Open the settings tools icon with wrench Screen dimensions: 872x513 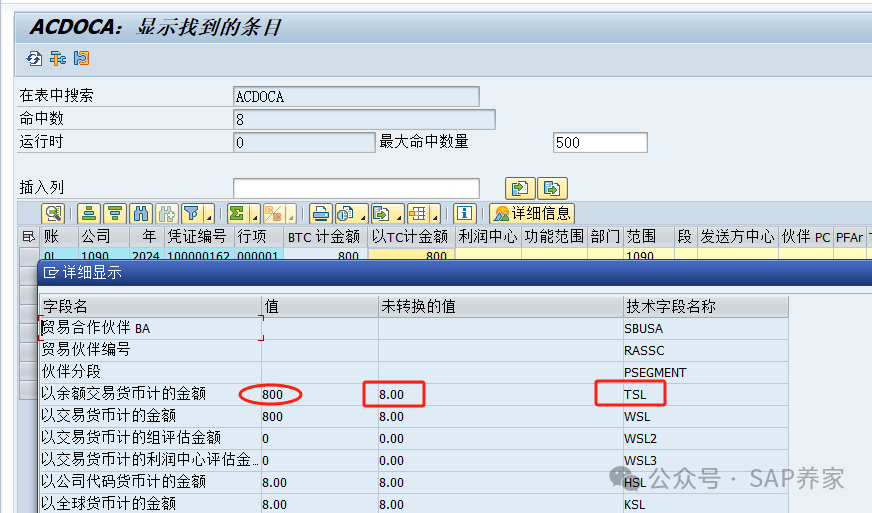coord(58,58)
